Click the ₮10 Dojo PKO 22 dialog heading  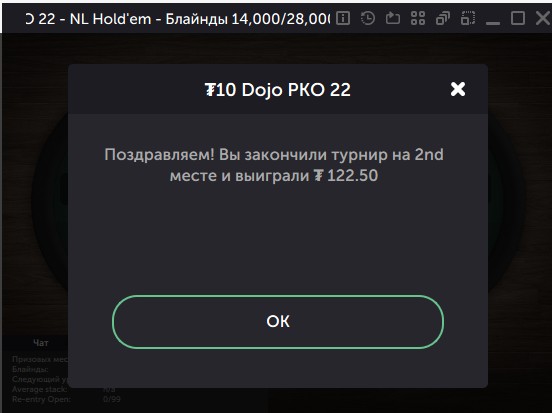click(x=278, y=90)
